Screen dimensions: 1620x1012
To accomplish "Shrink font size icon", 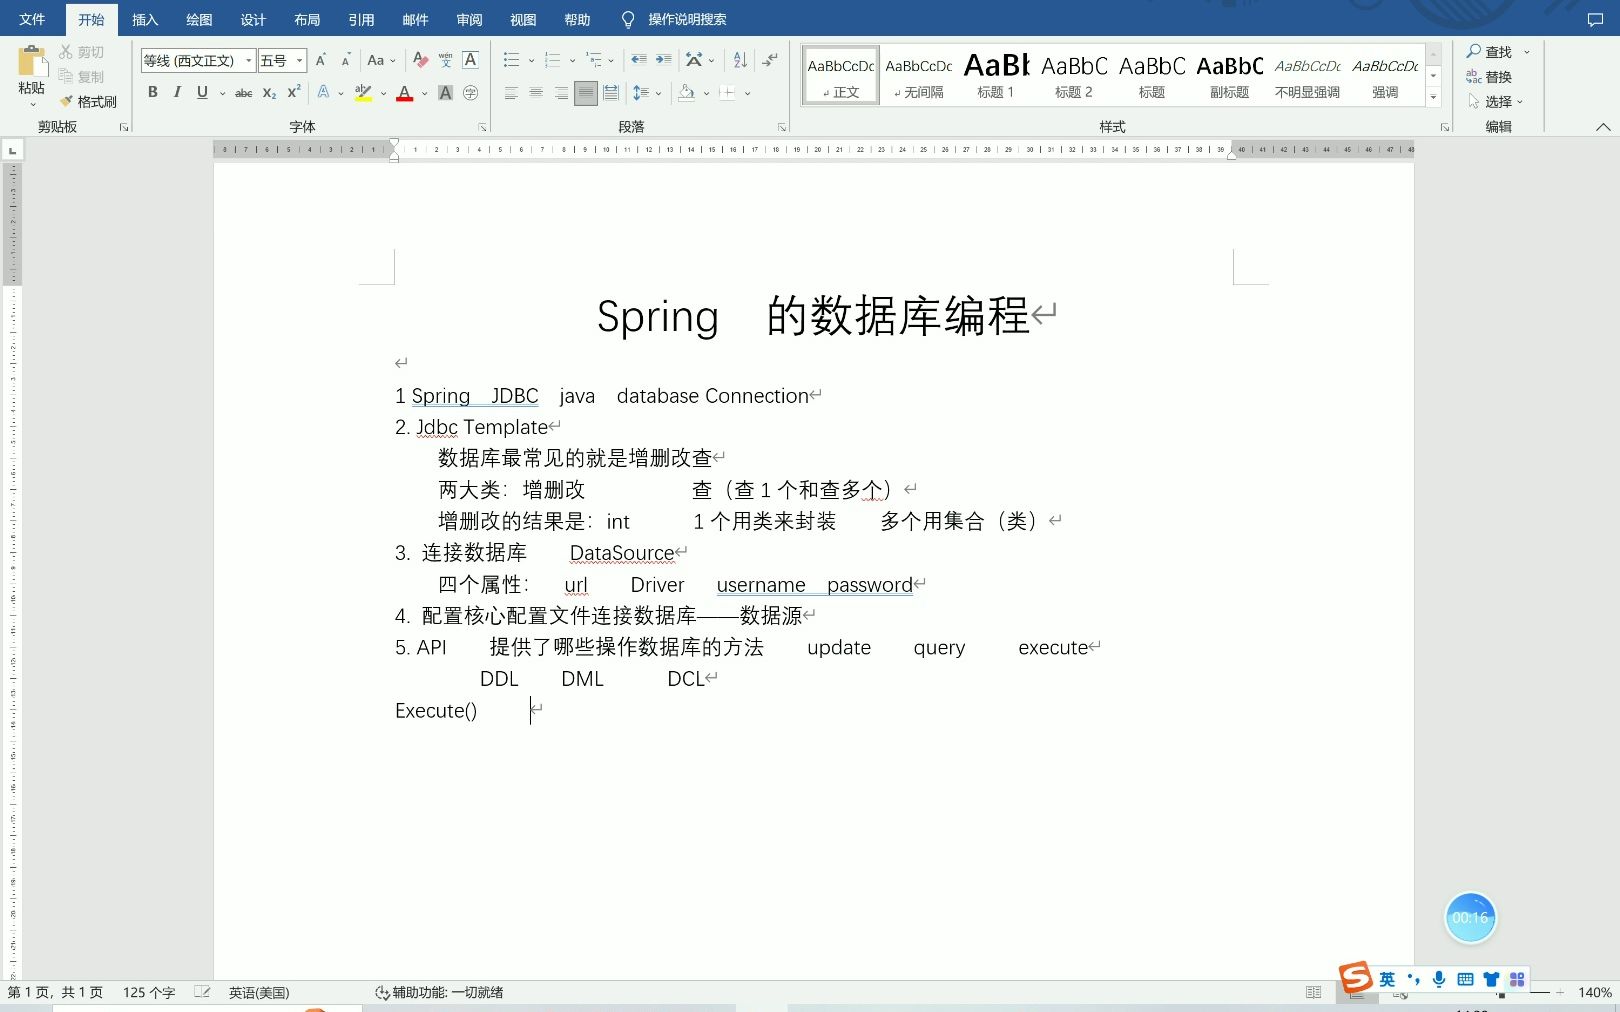I will tap(345, 60).
